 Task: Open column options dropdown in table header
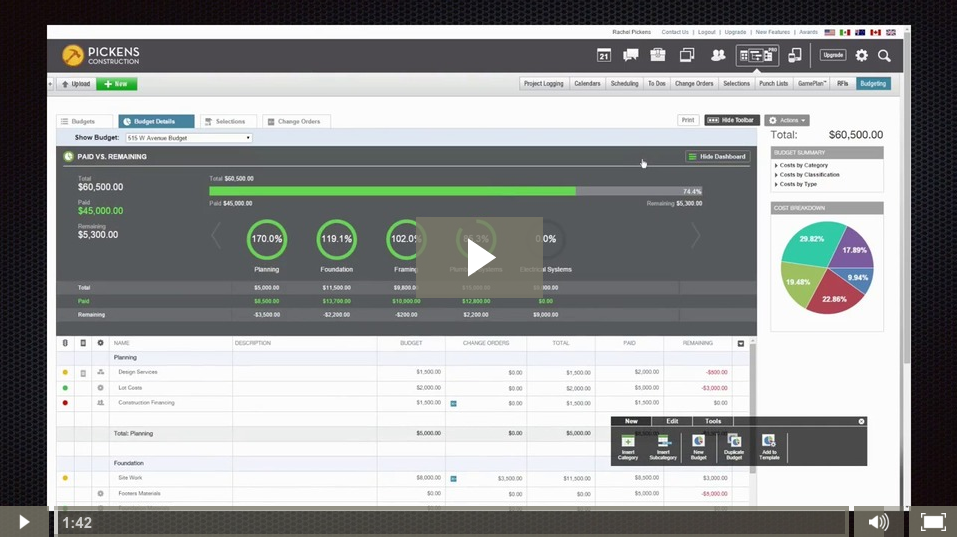pos(741,344)
